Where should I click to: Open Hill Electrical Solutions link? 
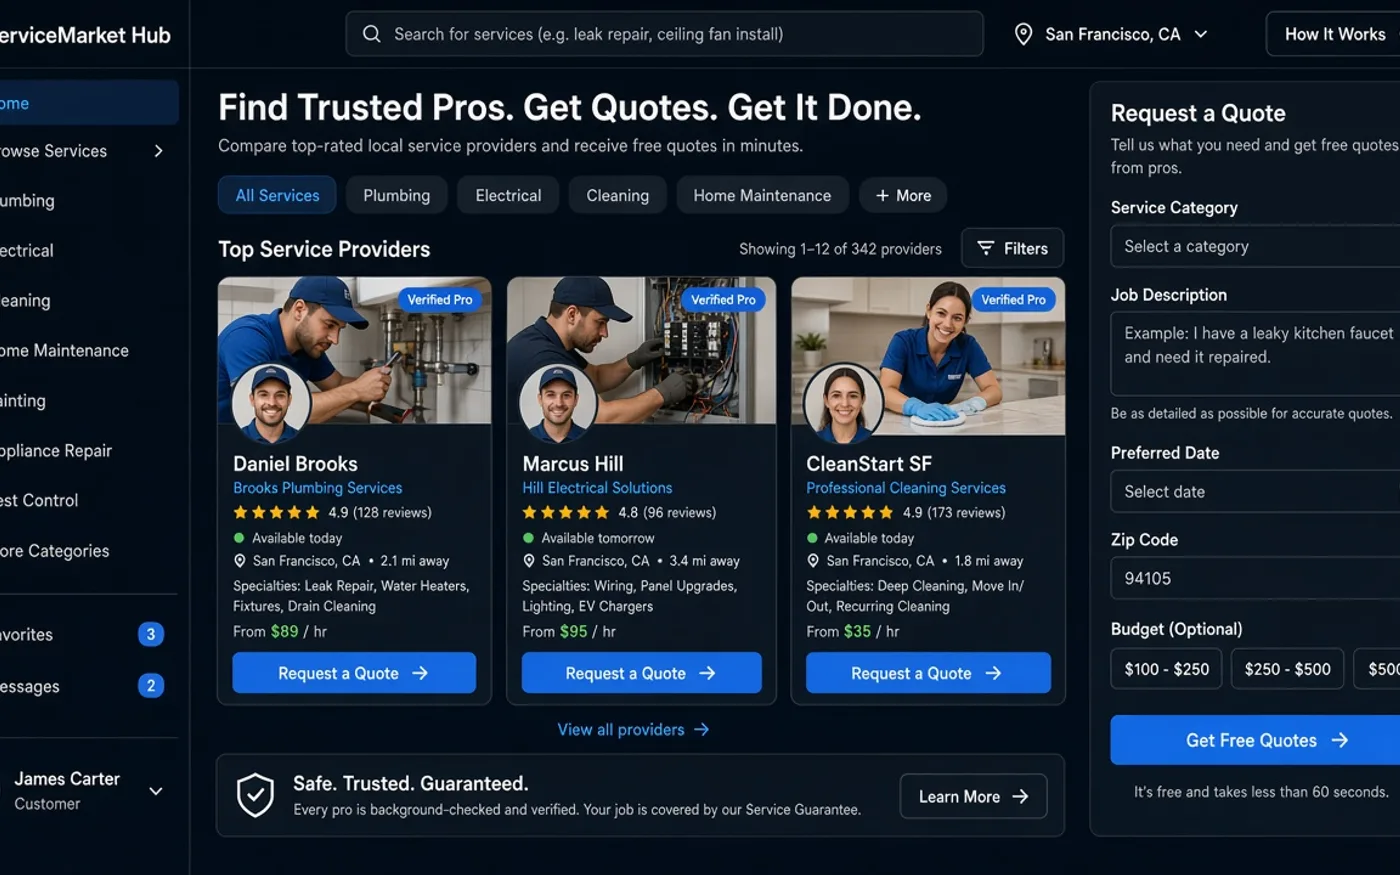pos(597,488)
